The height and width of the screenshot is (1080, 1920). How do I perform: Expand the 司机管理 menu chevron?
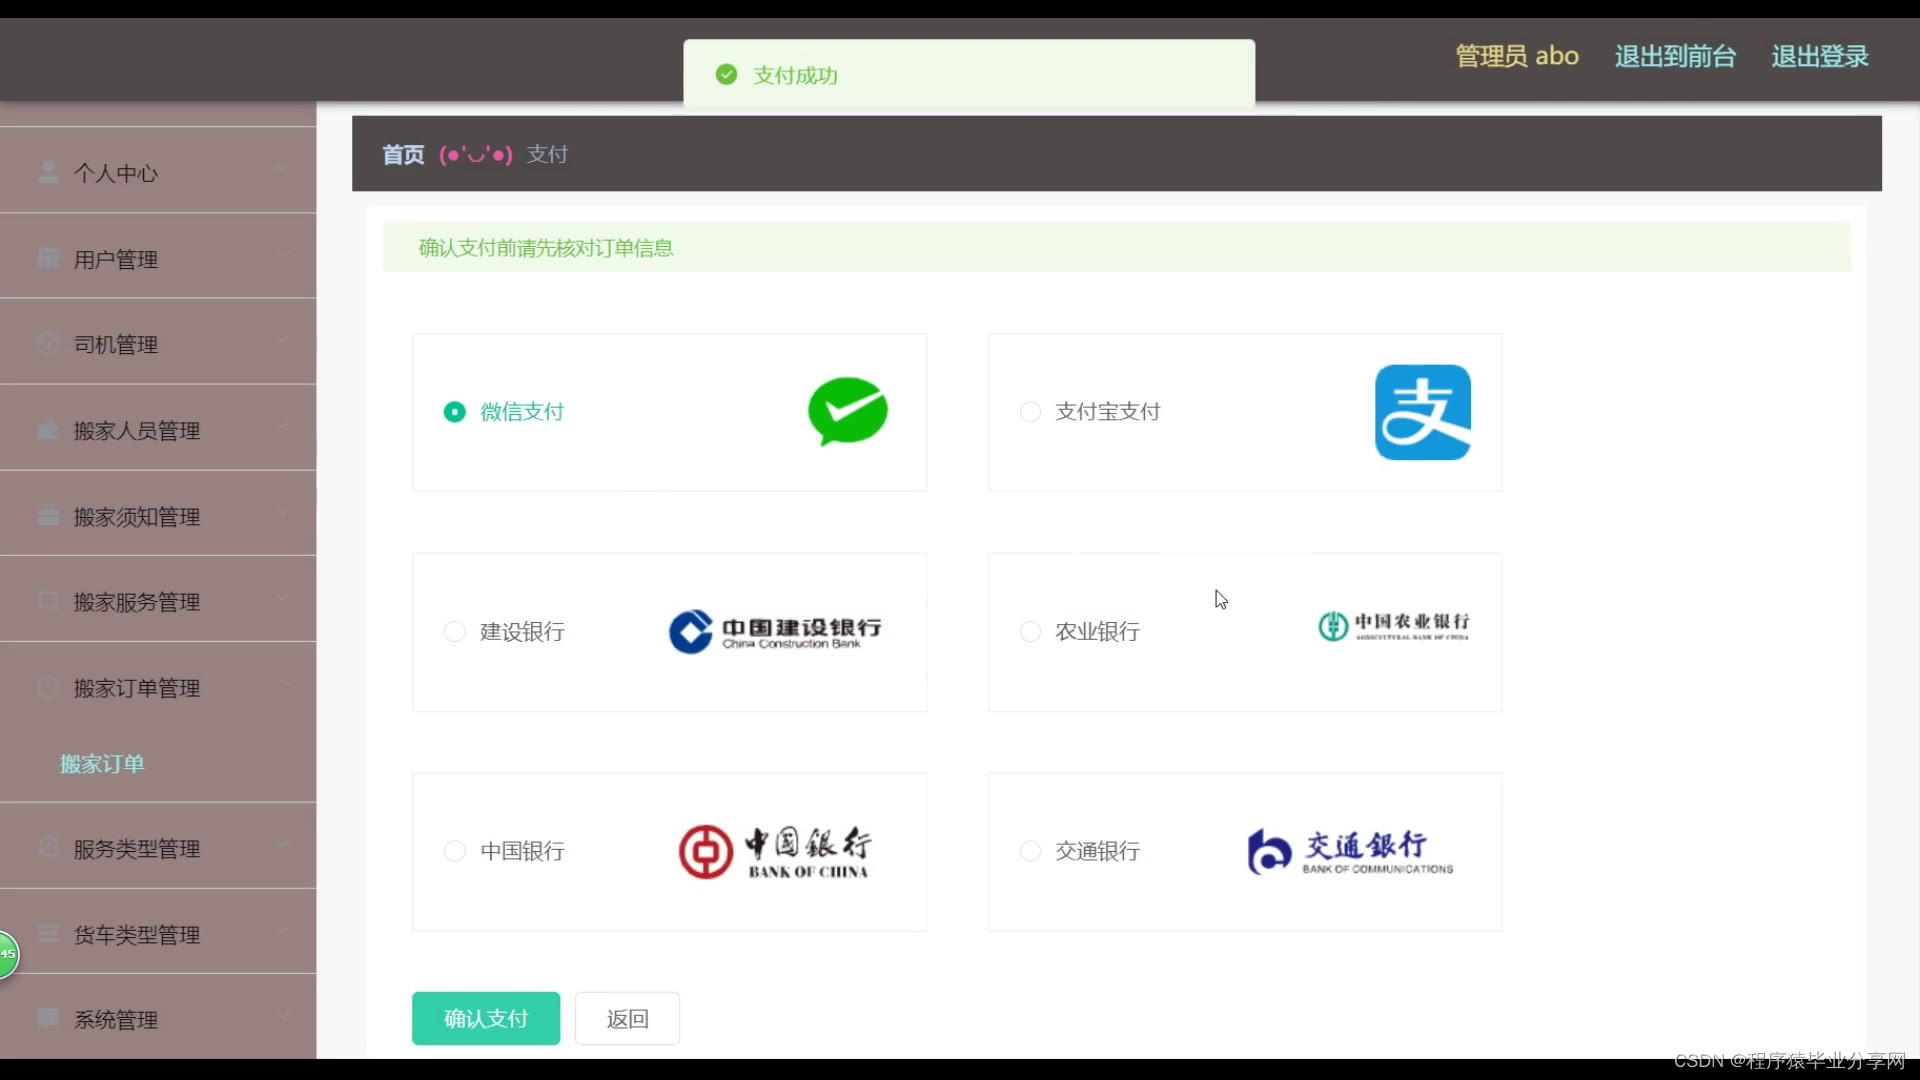pos(282,340)
